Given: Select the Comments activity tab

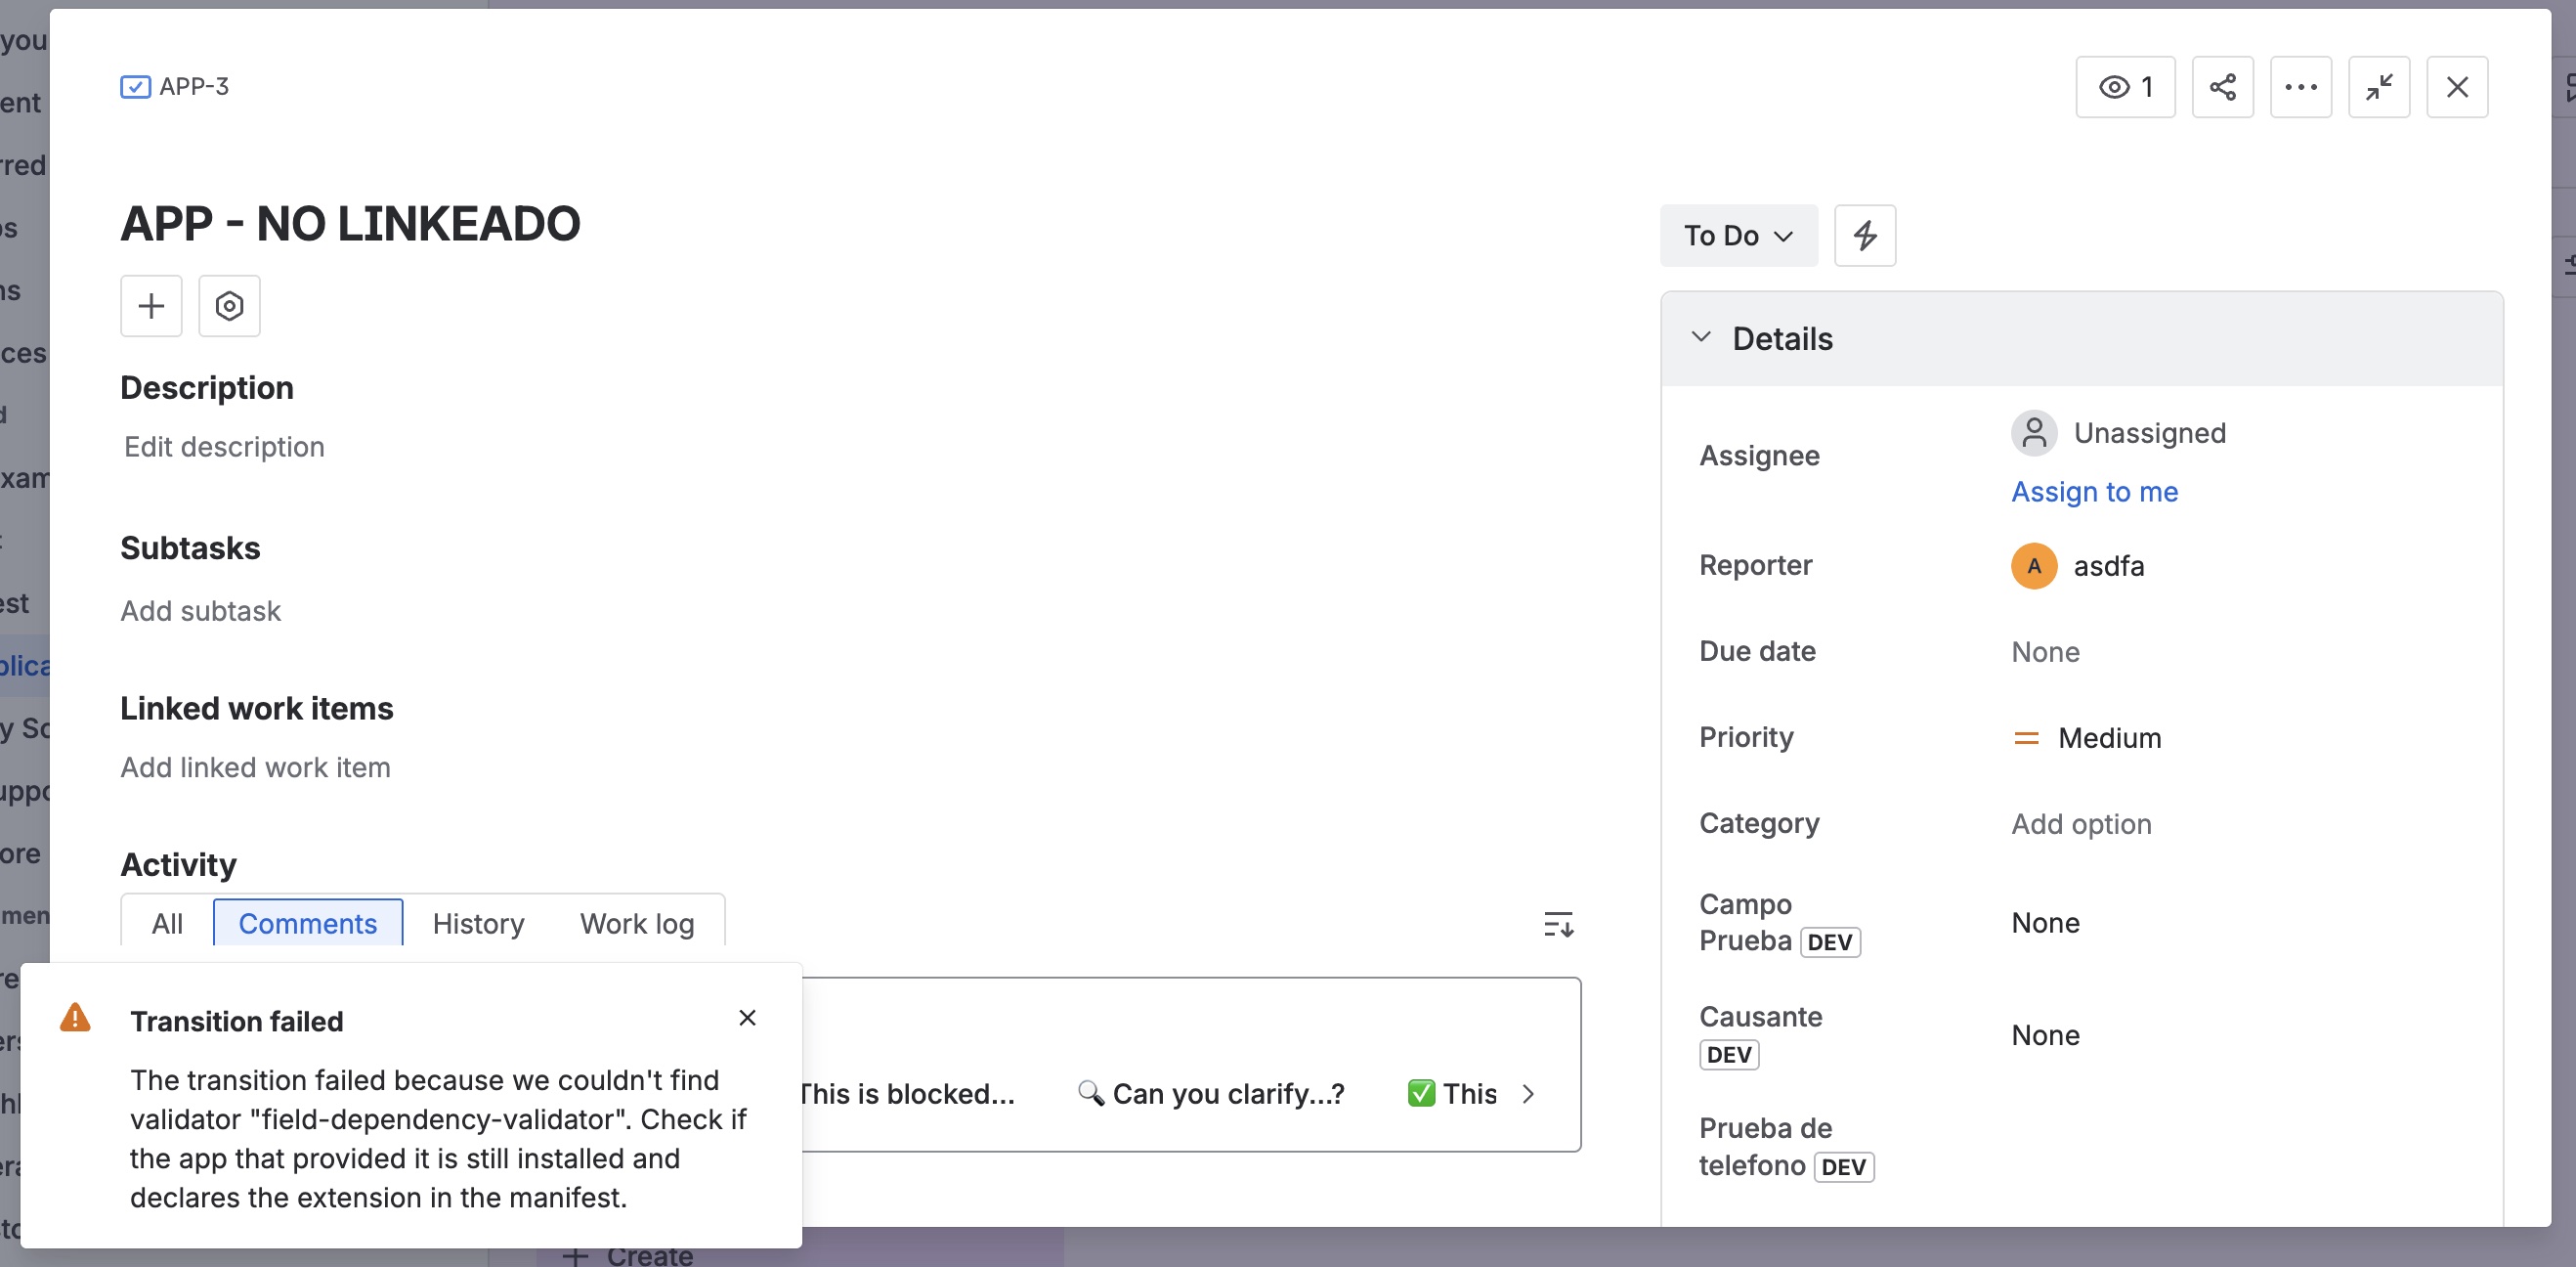Looking at the screenshot, I should [x=308, y=923].
